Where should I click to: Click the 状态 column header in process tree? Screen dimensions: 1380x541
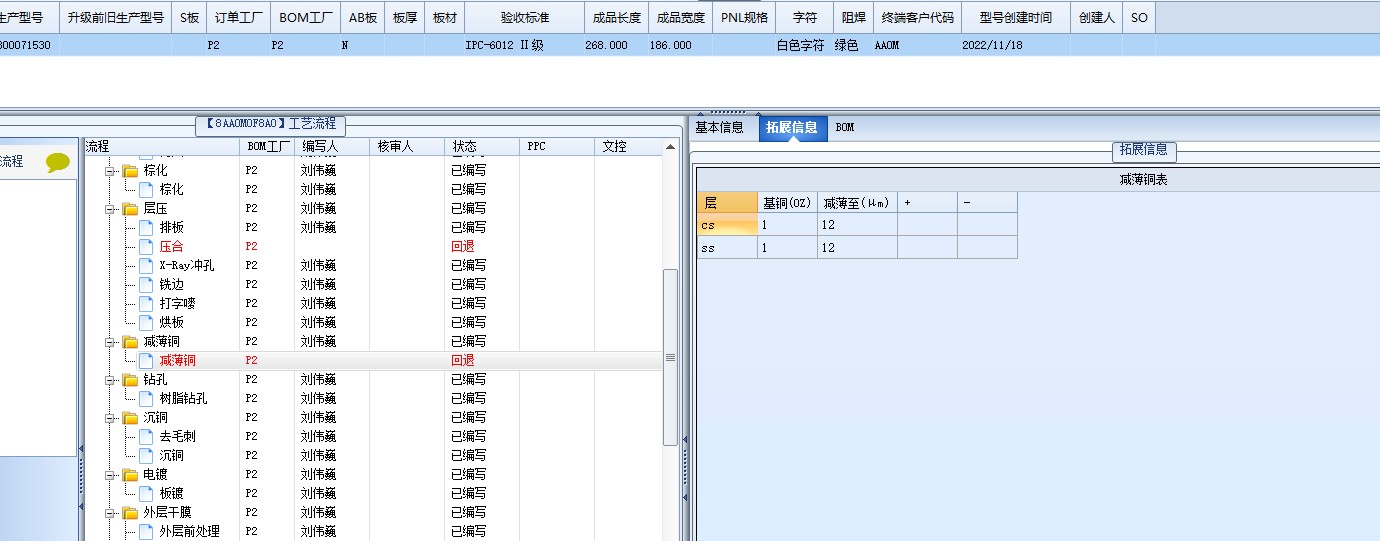[482, 147]
